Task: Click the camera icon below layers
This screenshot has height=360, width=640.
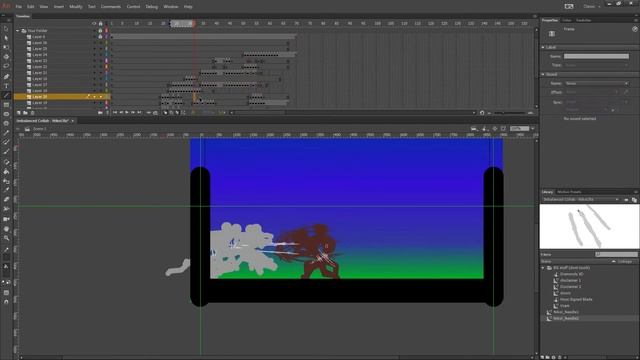Action: [x=100, y=113]
